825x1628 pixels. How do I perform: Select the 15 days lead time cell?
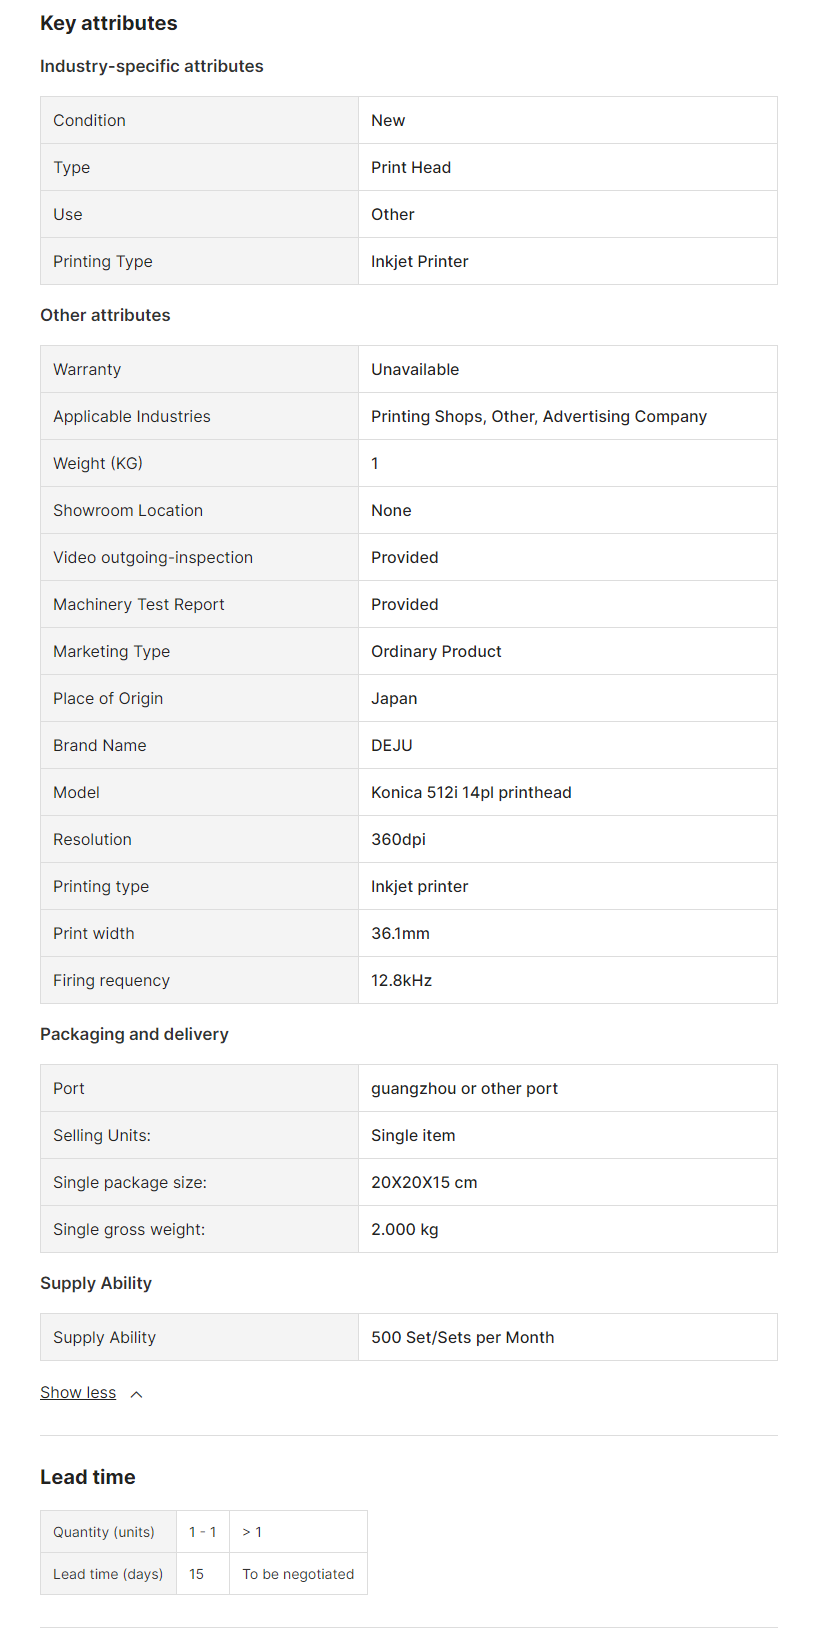point(197,1574)
